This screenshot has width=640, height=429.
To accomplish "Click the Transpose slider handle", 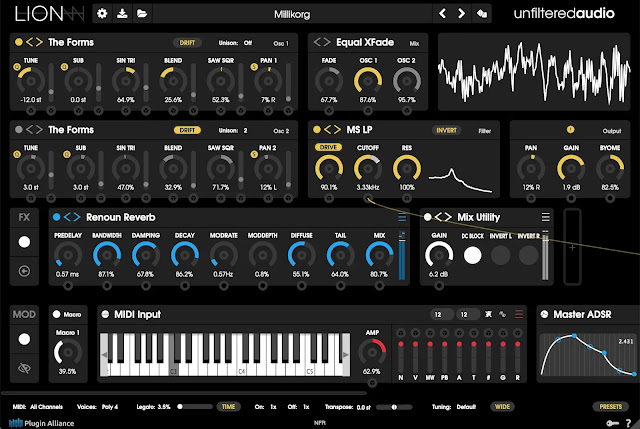I will pos(394,407).
